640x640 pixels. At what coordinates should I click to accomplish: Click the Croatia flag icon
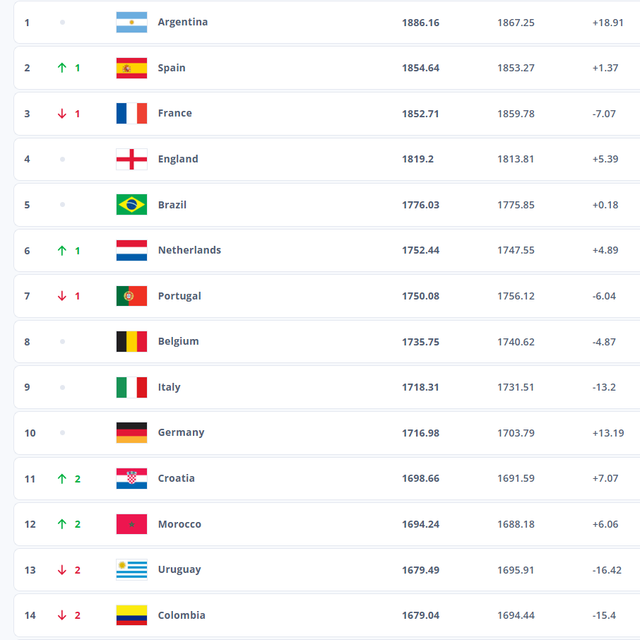[x=131, y=478]
